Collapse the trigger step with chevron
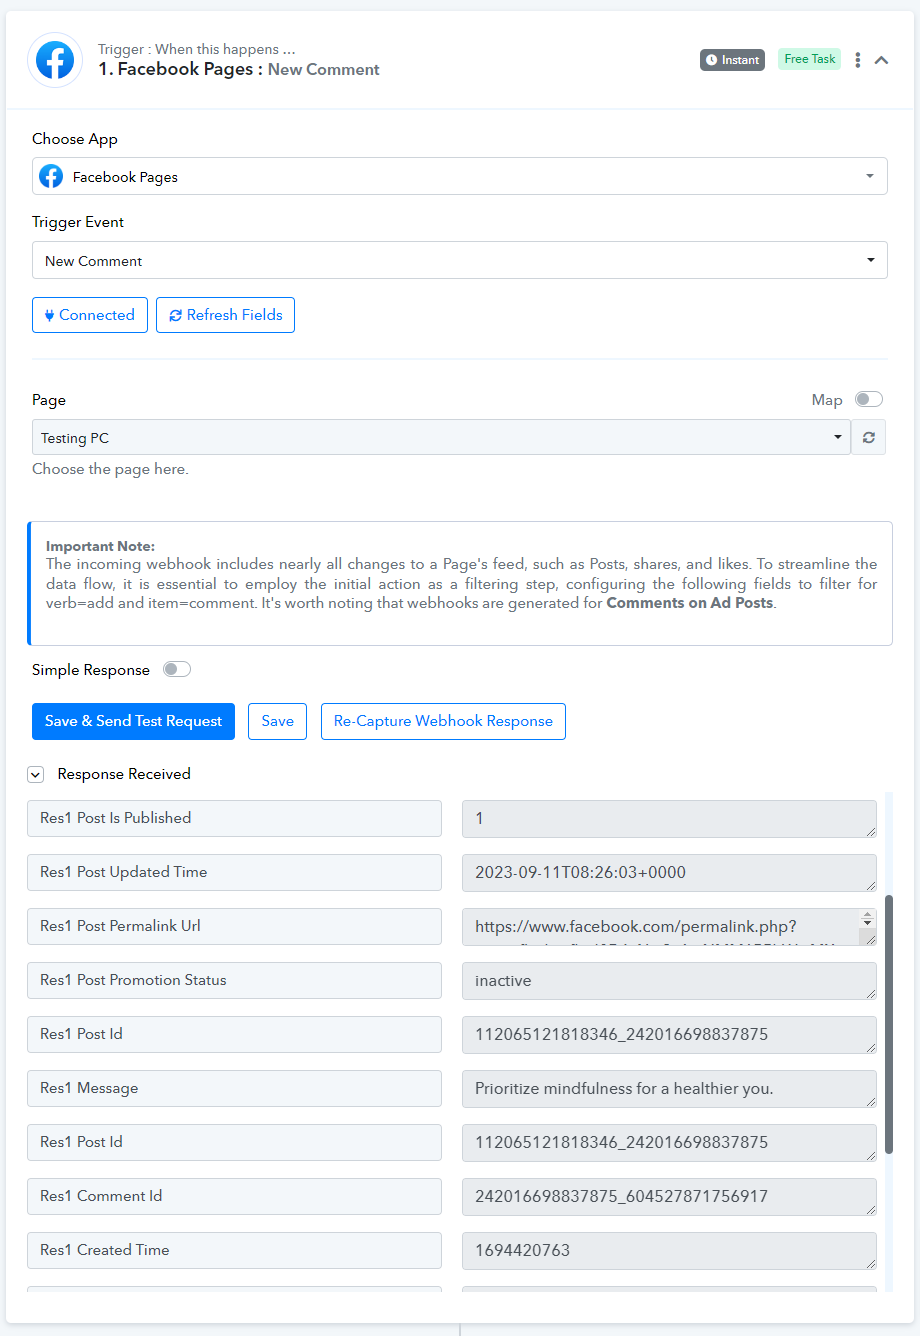This screenshot has width=920, height=1336. [x=882, y=60]
